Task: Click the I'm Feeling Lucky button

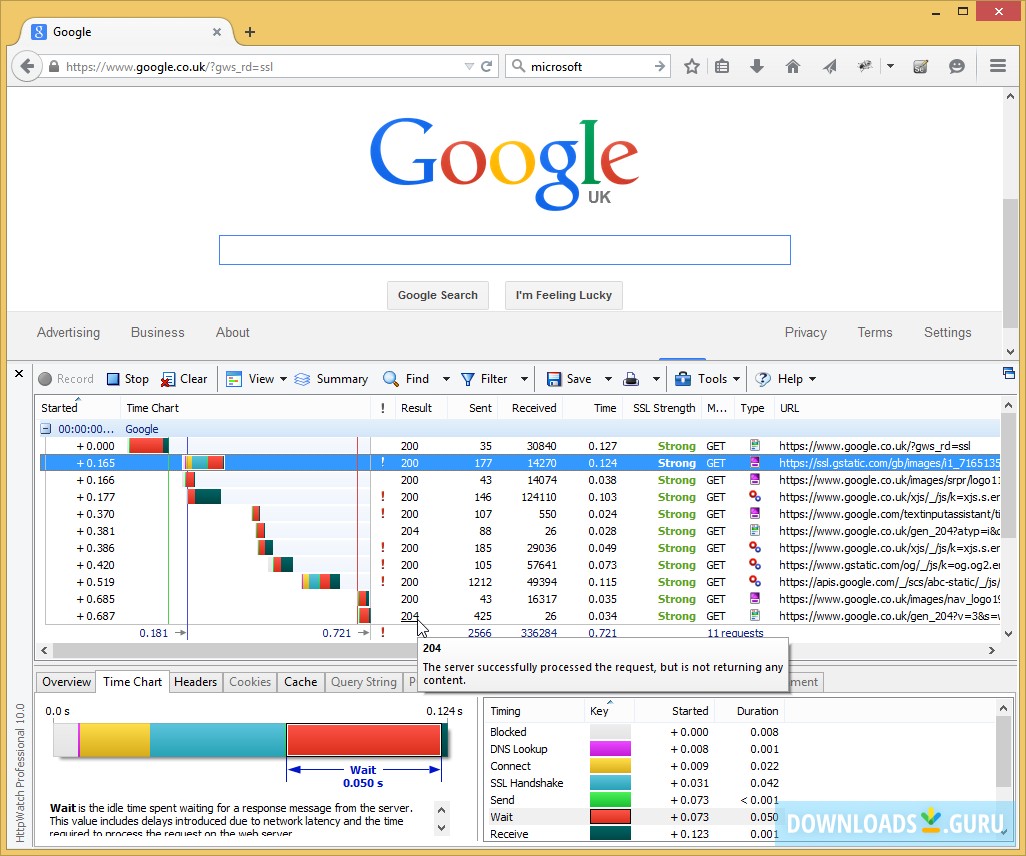Action: pos(563,295)
